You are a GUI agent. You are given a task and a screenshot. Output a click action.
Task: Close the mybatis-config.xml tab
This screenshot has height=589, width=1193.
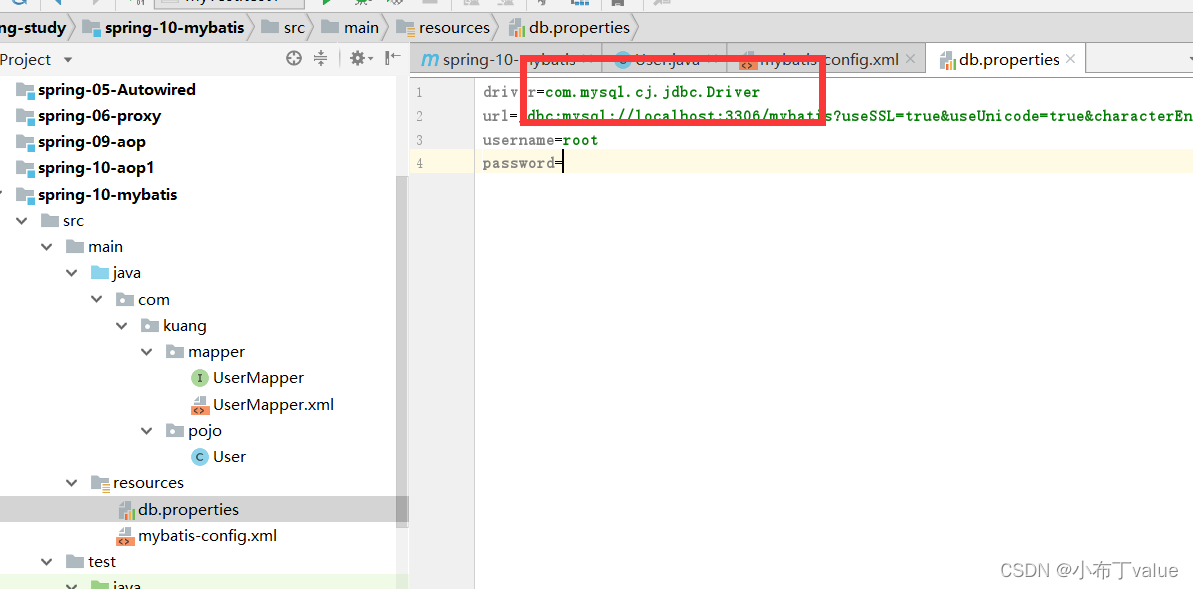911,59
